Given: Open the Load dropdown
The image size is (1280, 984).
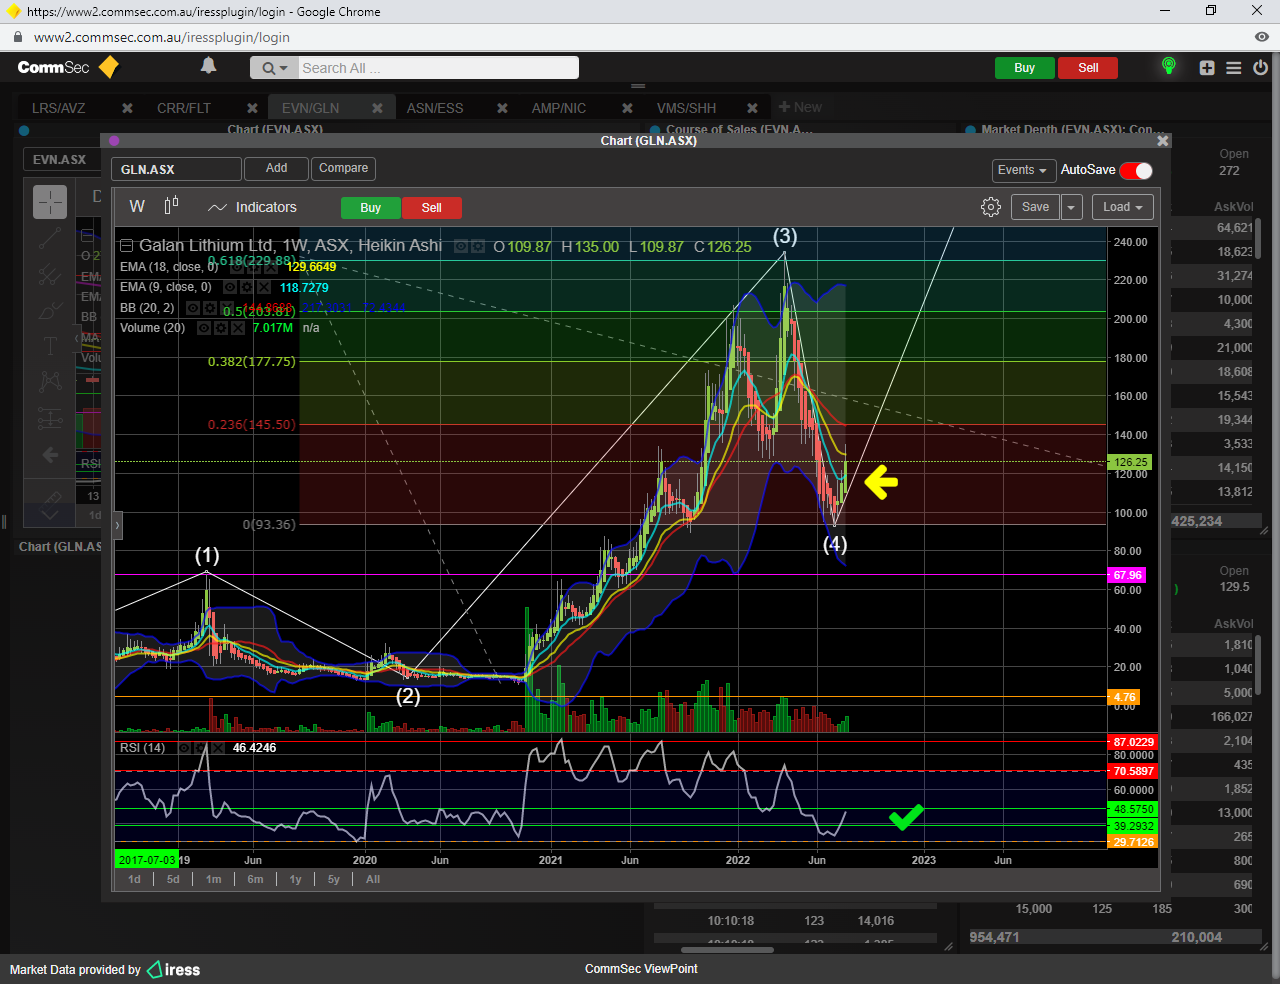Looking at the screenshot, I should [1123, 207].
